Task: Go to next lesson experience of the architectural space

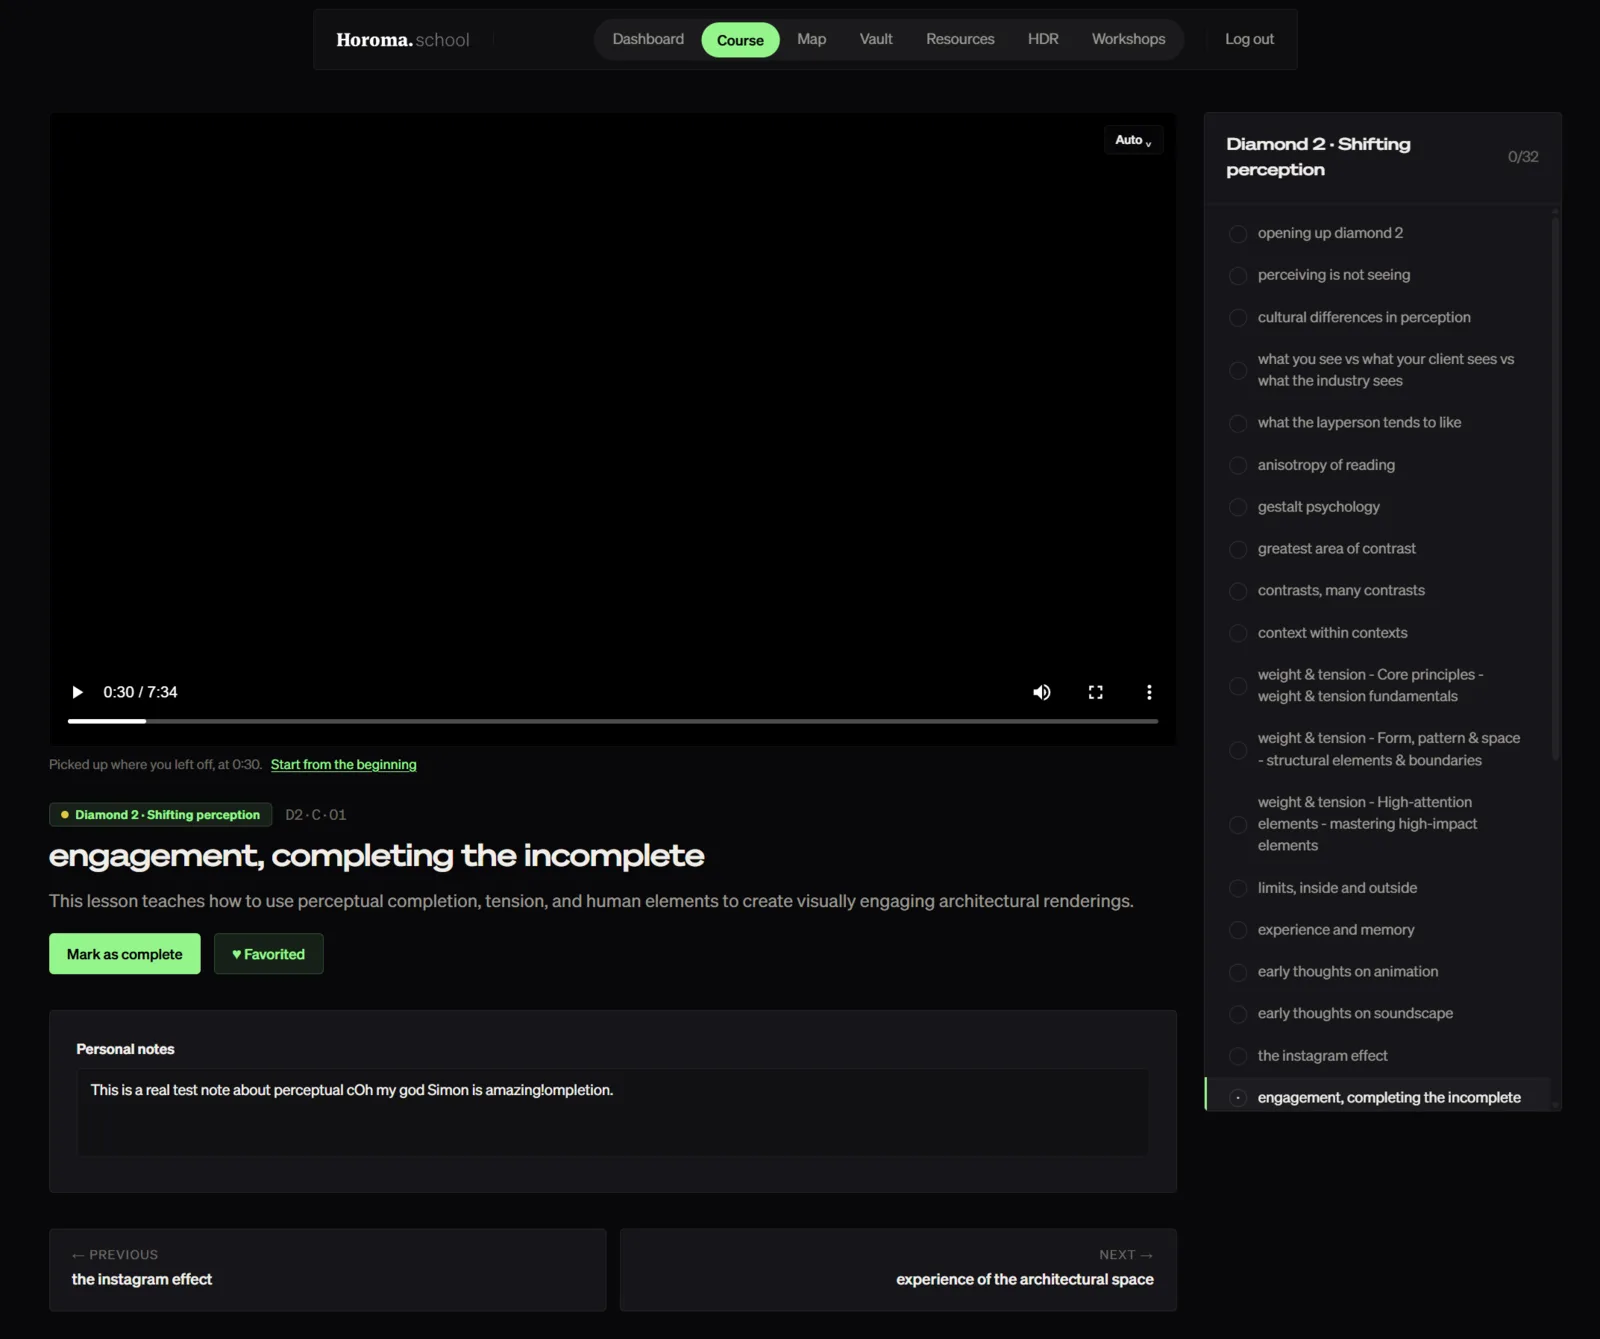Action: (898, 1269)
